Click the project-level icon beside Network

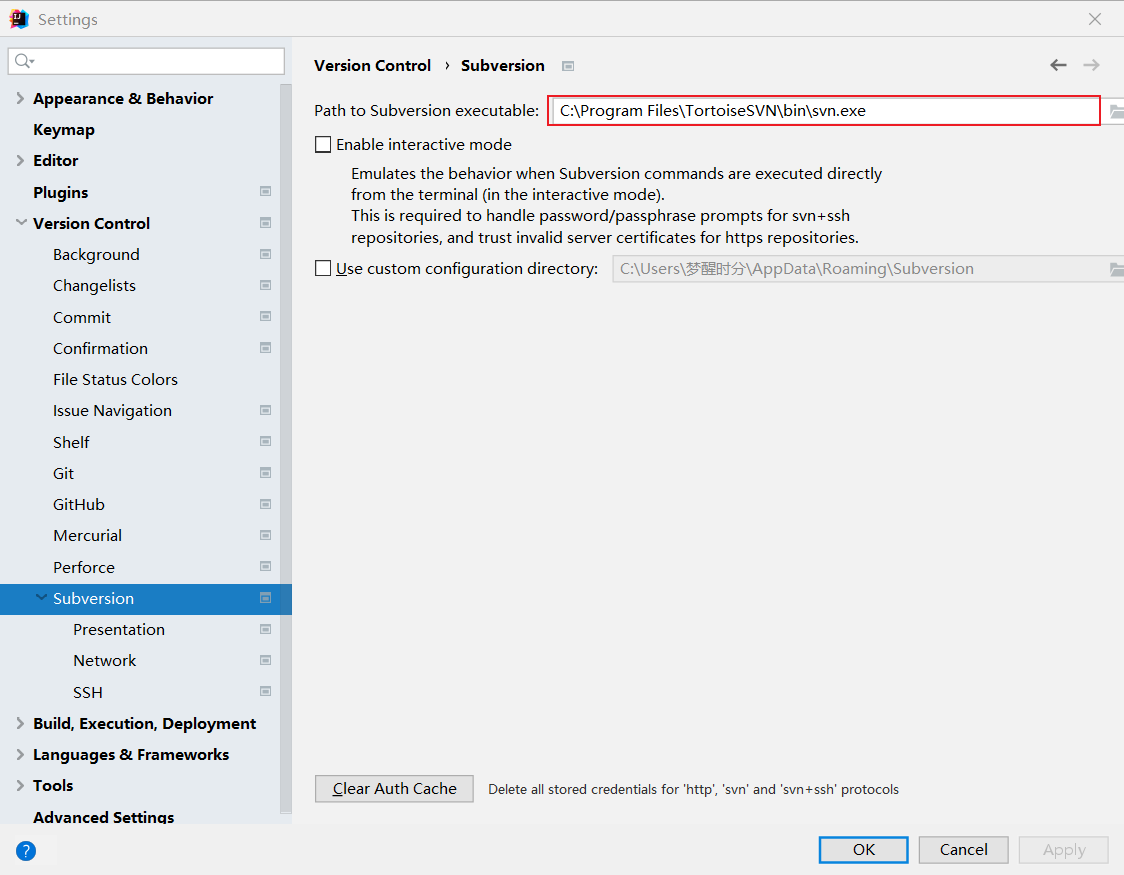point(265,660)
